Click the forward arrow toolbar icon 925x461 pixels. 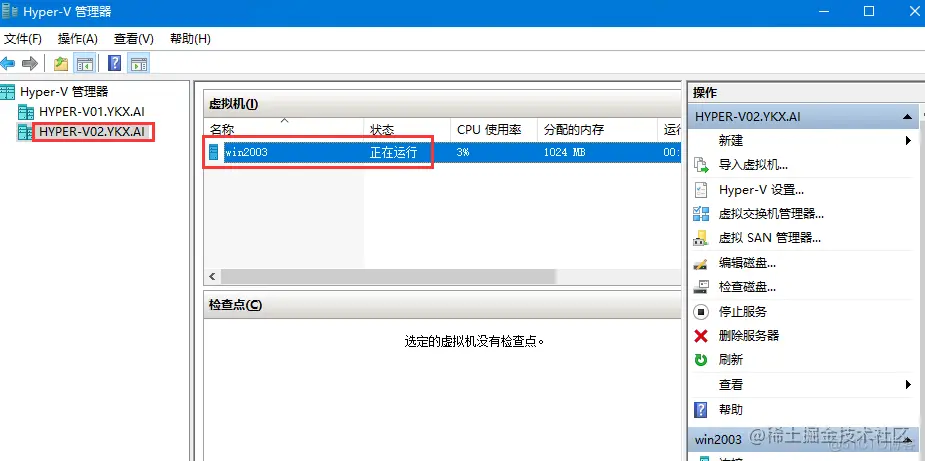point(29,64)
